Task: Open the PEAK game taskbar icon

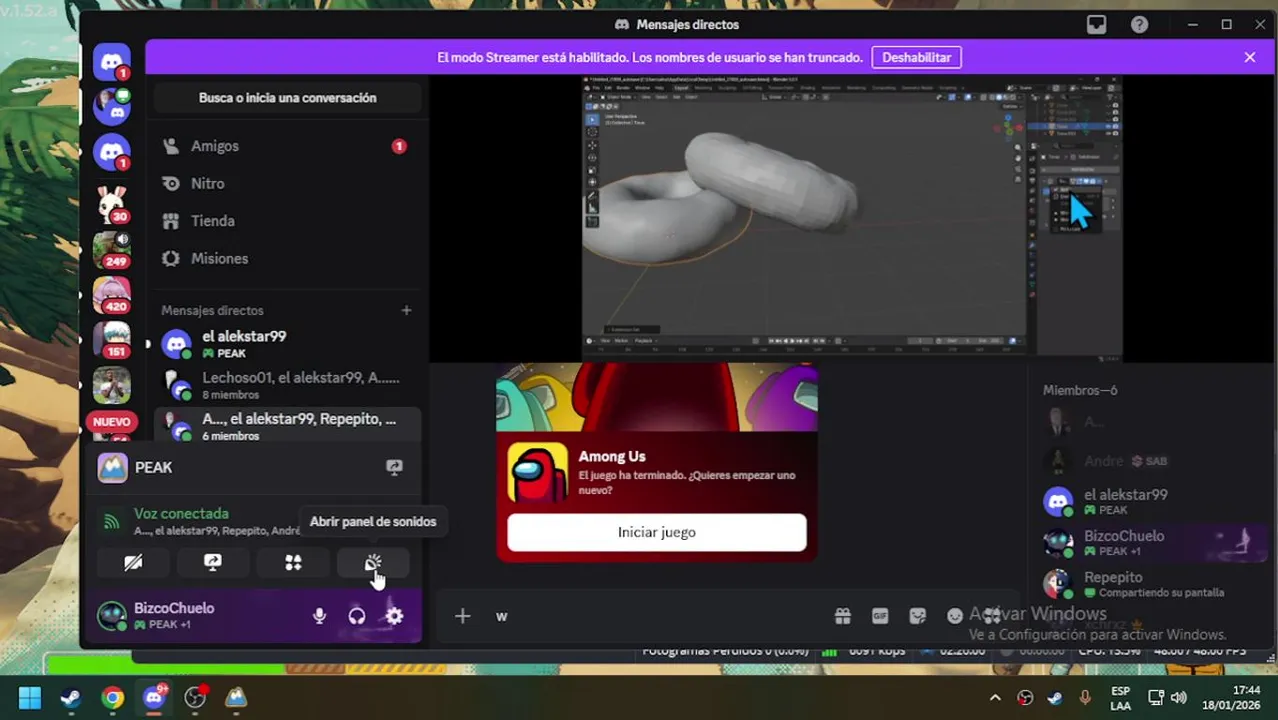Action: 236,697
